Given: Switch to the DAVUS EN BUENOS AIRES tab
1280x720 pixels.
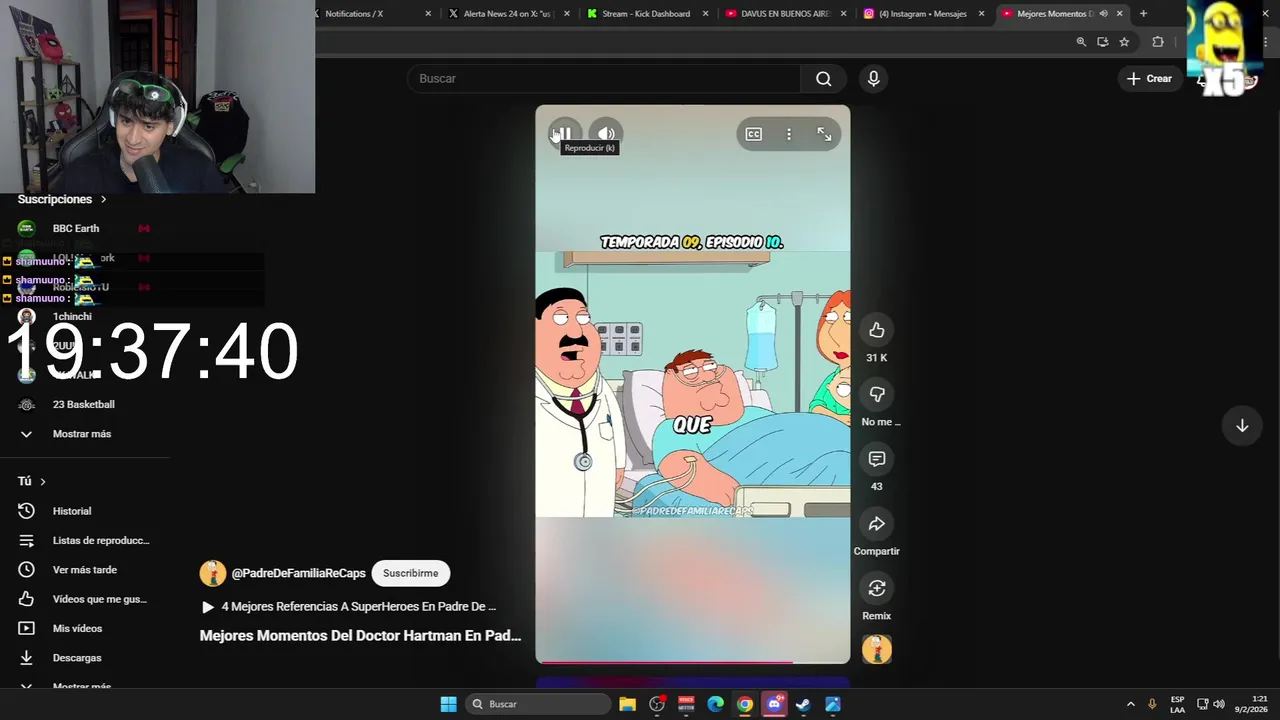Looking at the screenshot, I should coord(785,13).
